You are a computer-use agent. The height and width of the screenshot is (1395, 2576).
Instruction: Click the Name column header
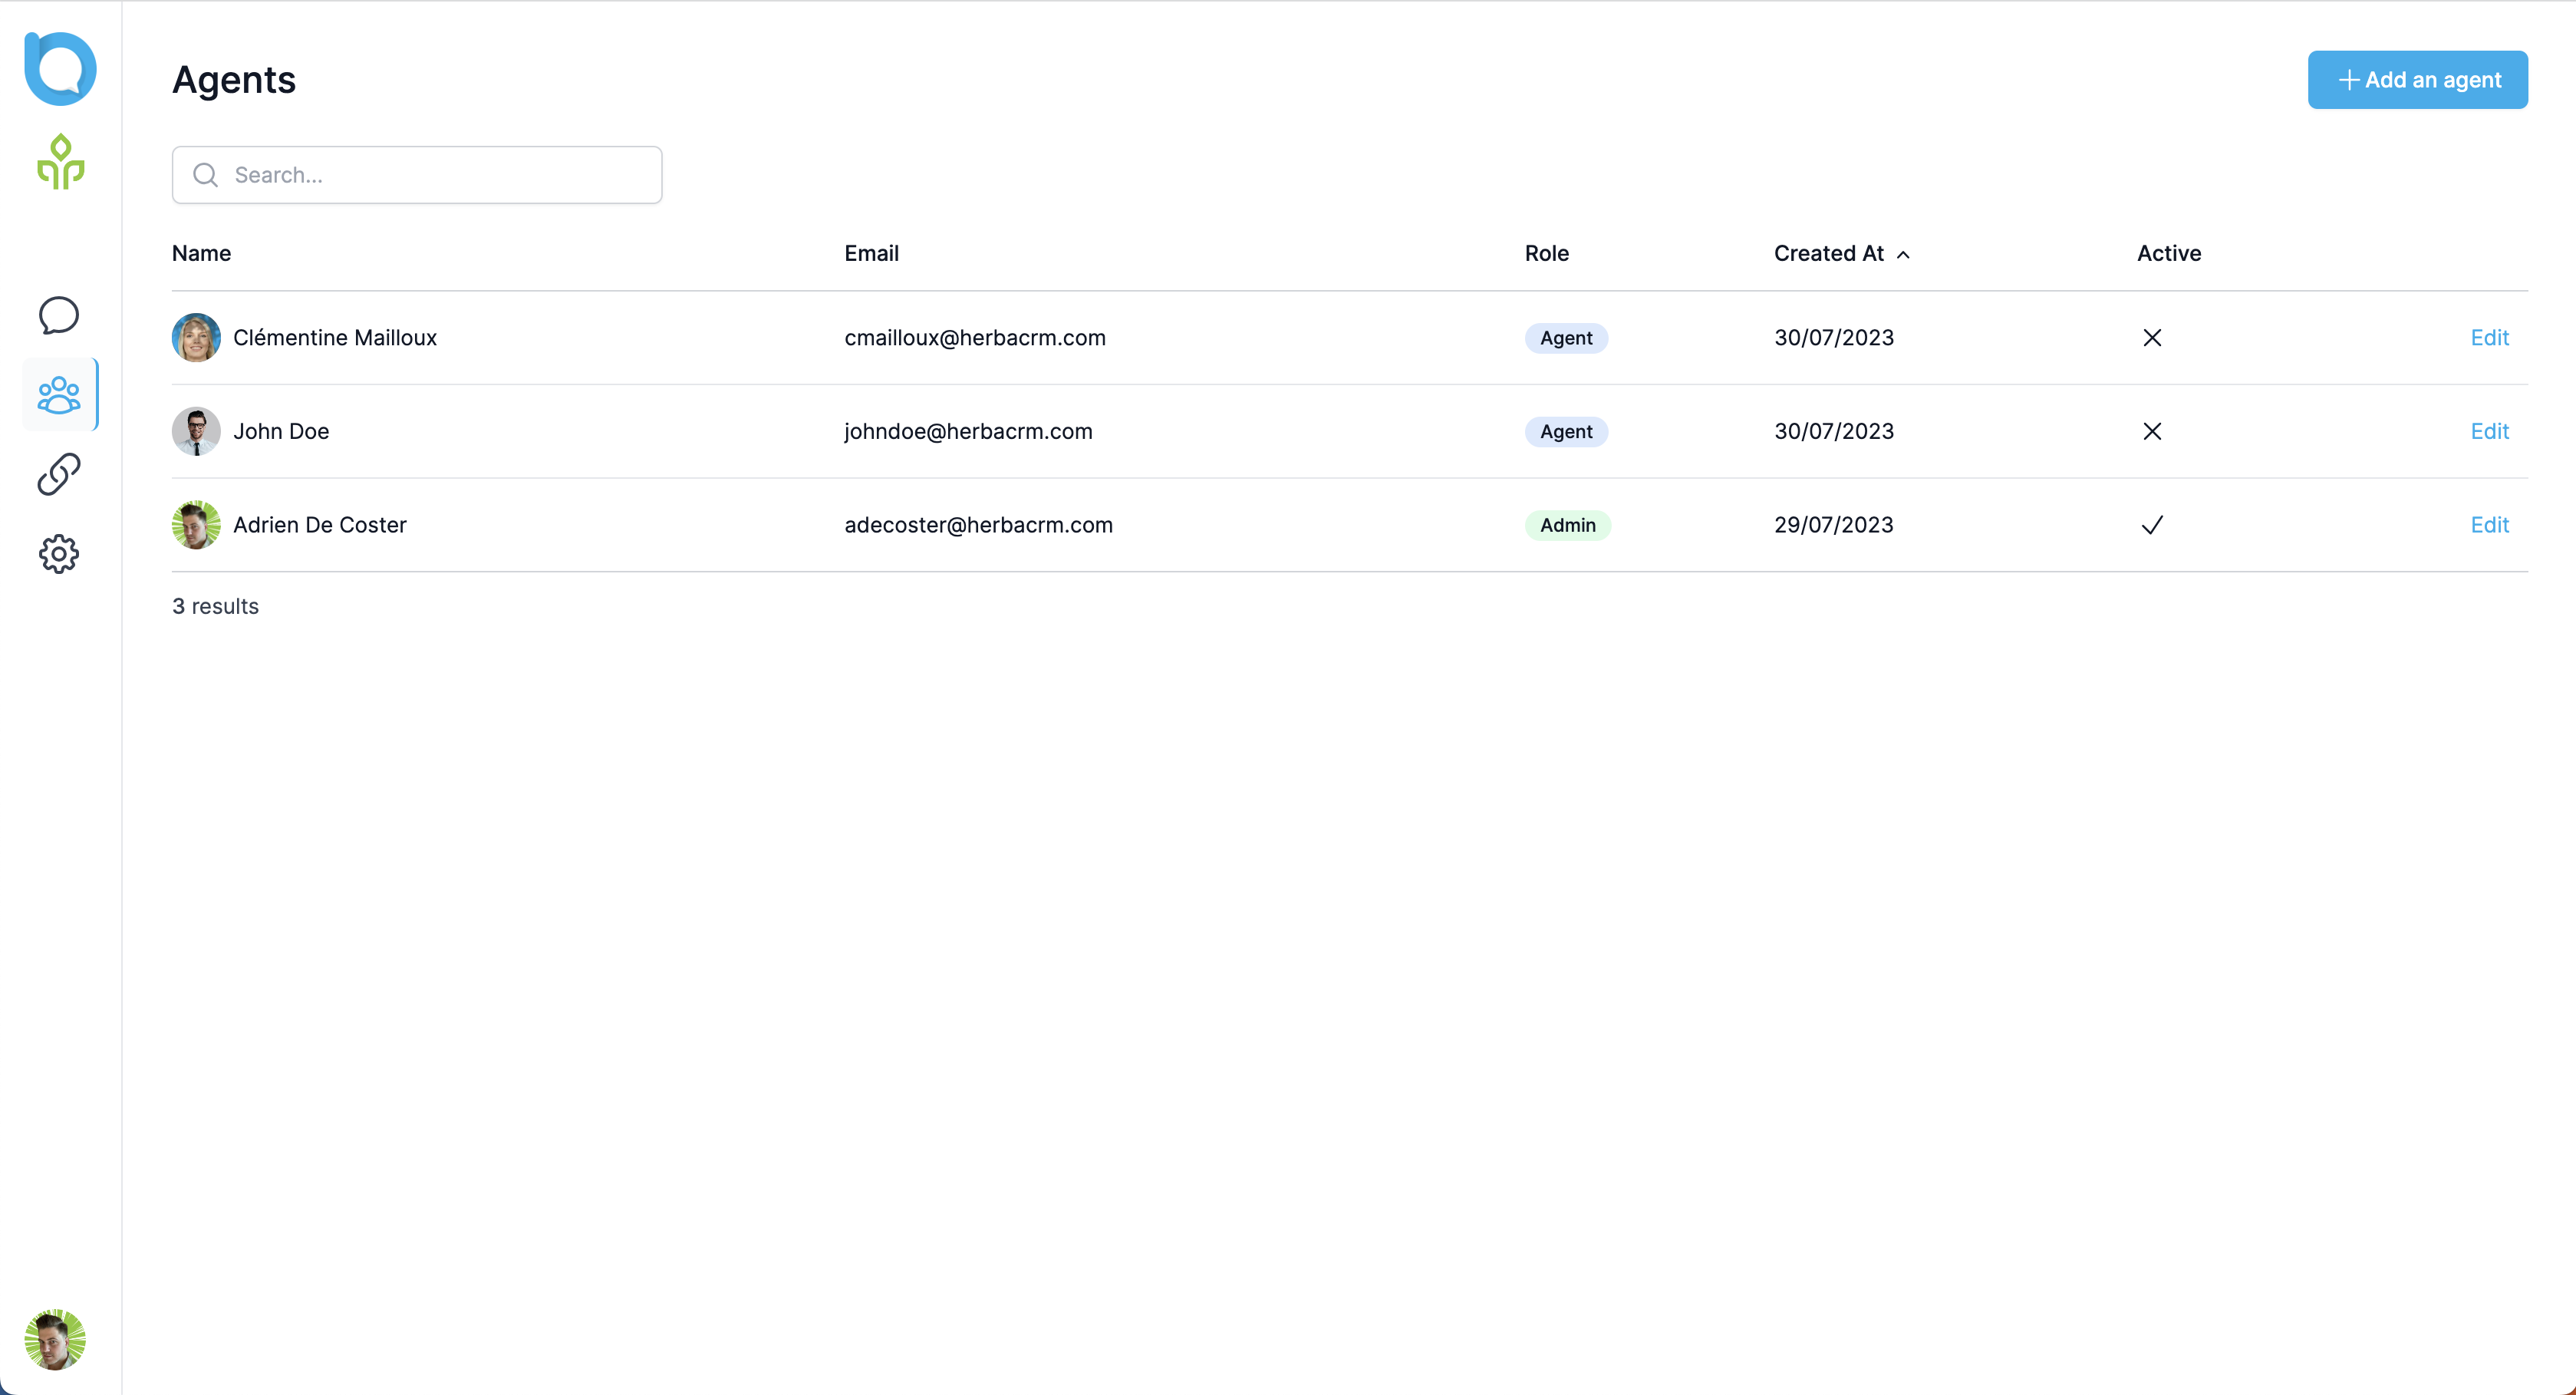pyautogui.click(x=201, y=253)
